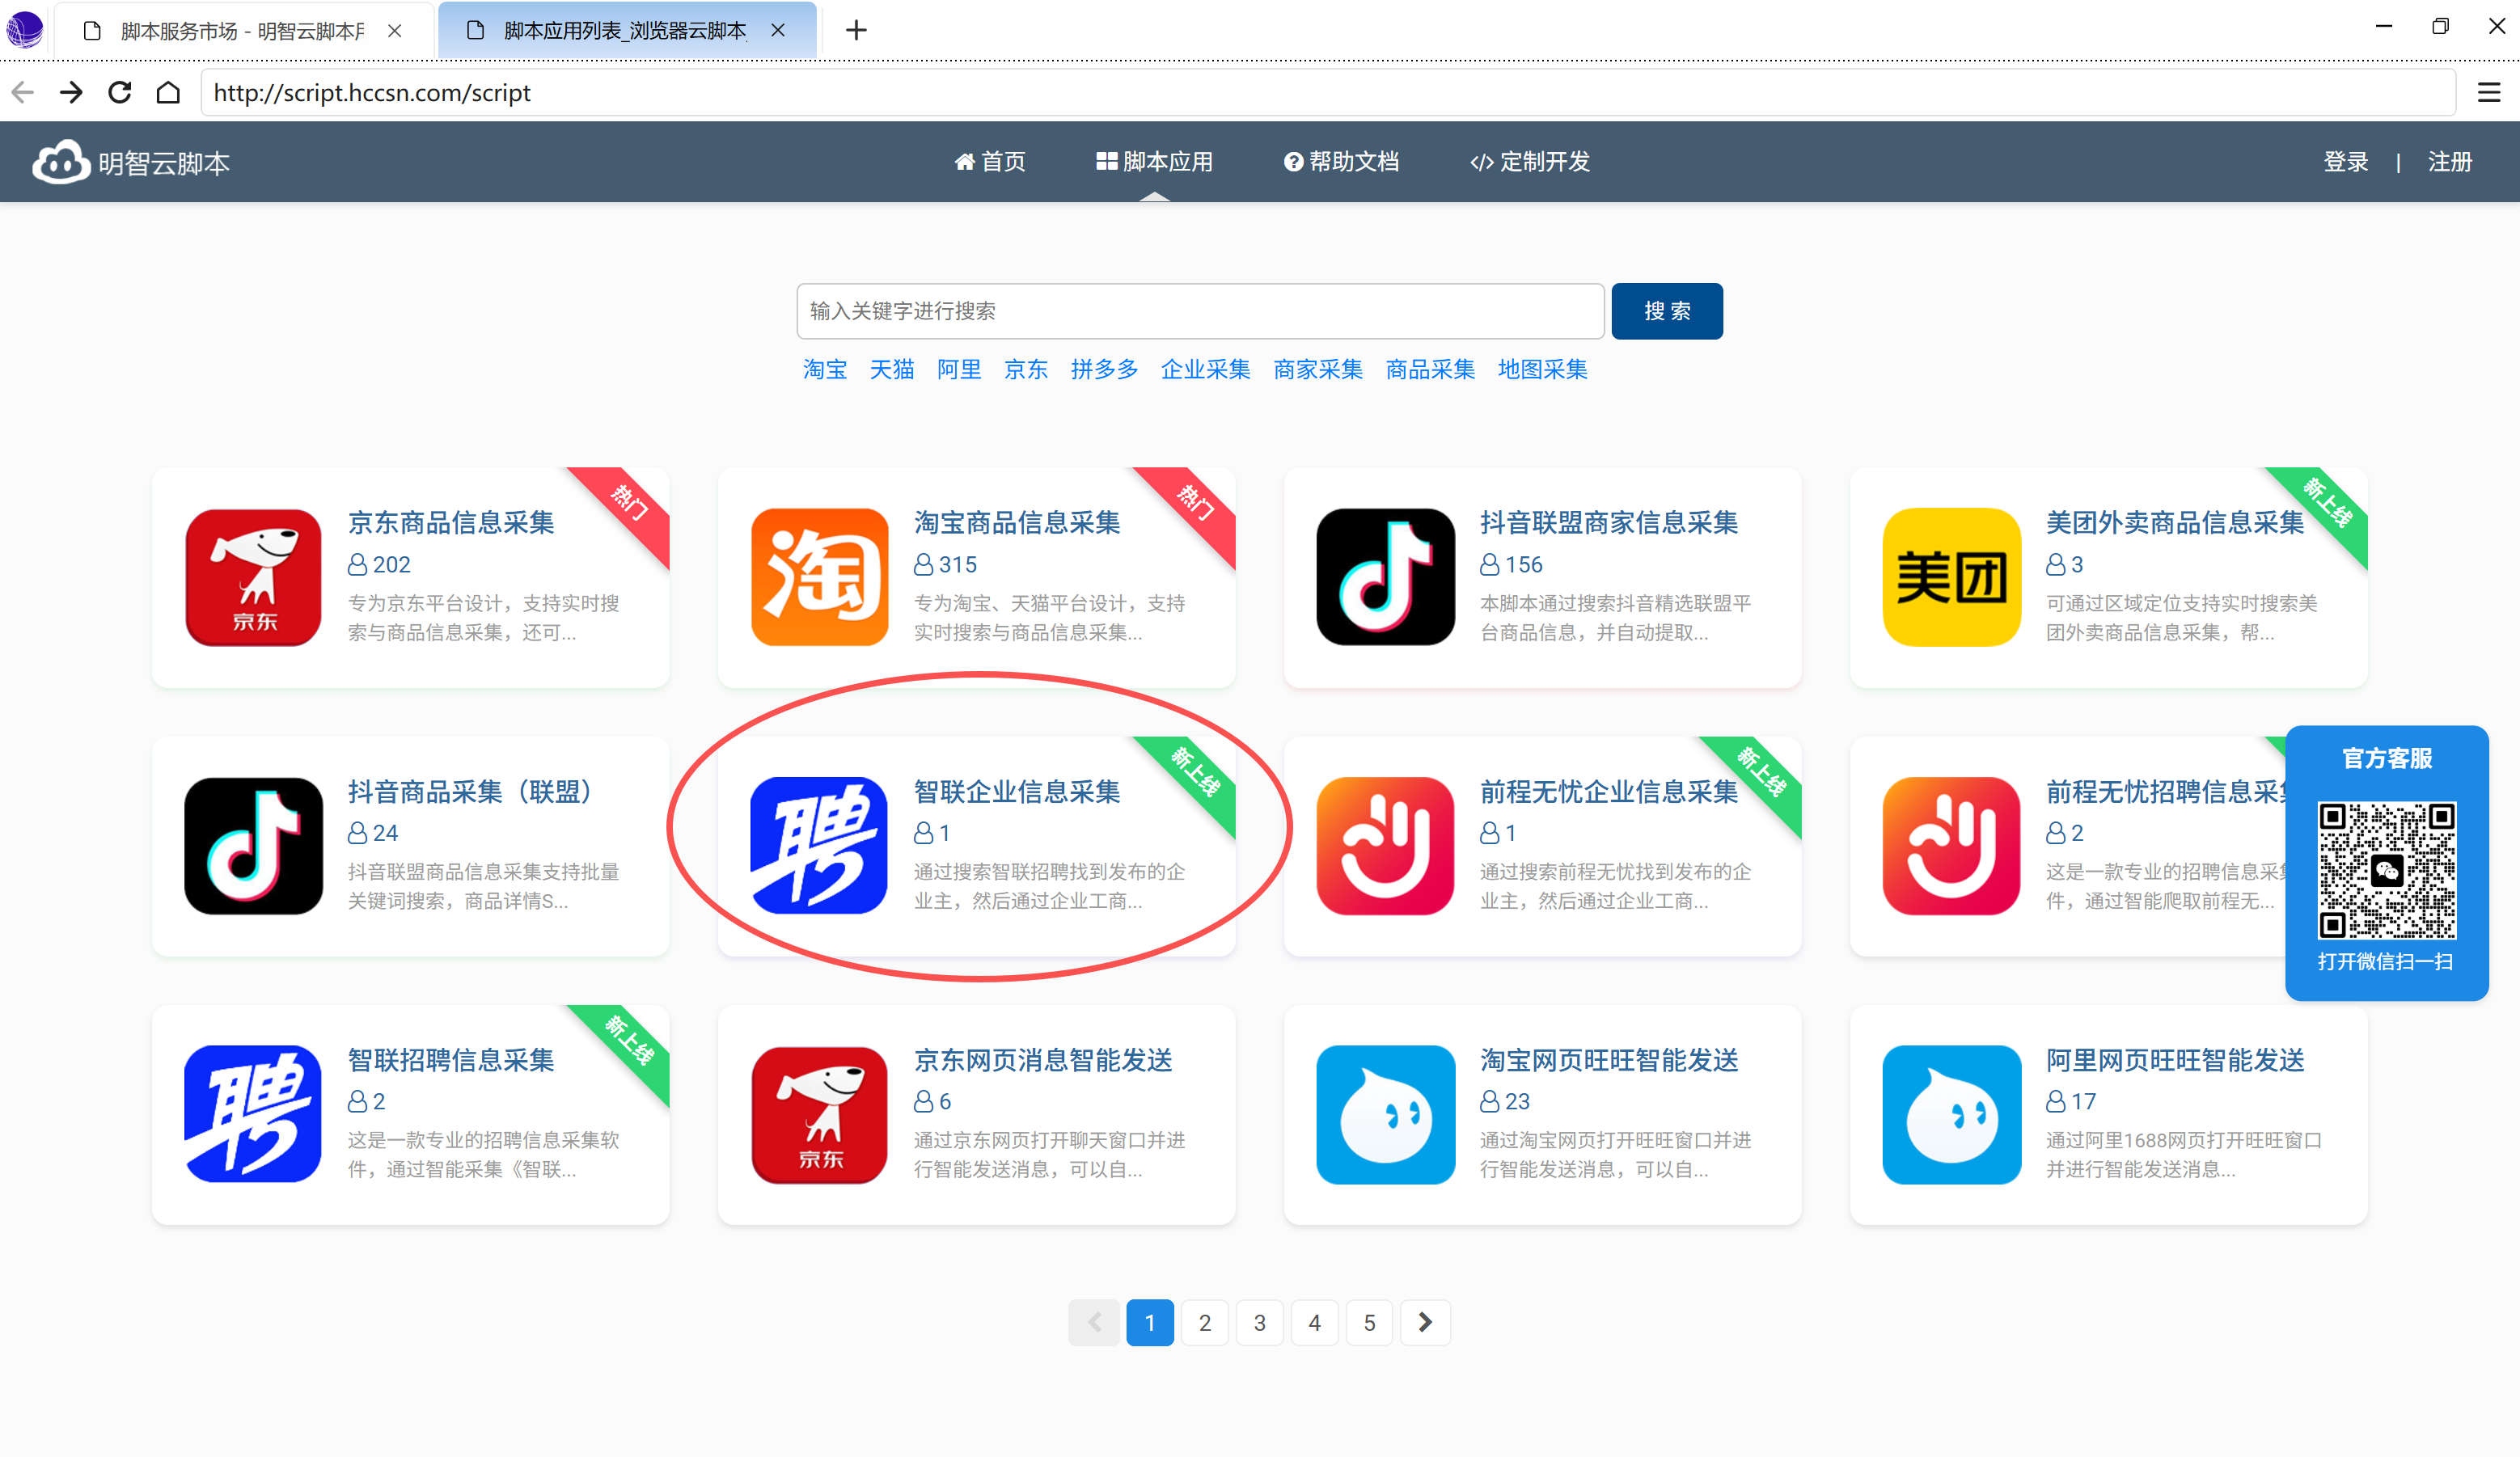
Task: Open the 抖音联盟商家信息采集 title
Action: 1609,522
